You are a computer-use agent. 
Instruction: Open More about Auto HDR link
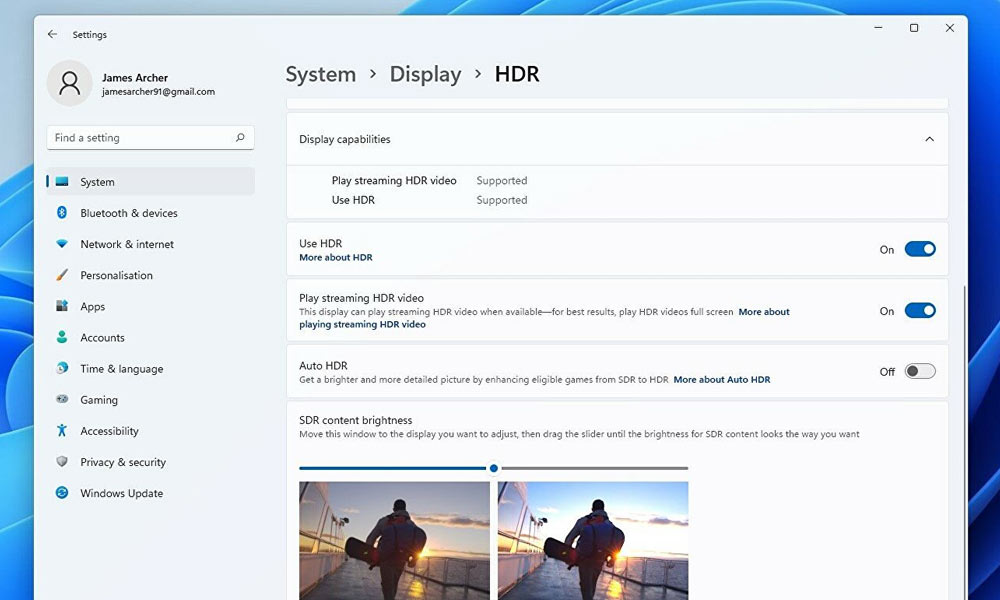tap(721, 379)
